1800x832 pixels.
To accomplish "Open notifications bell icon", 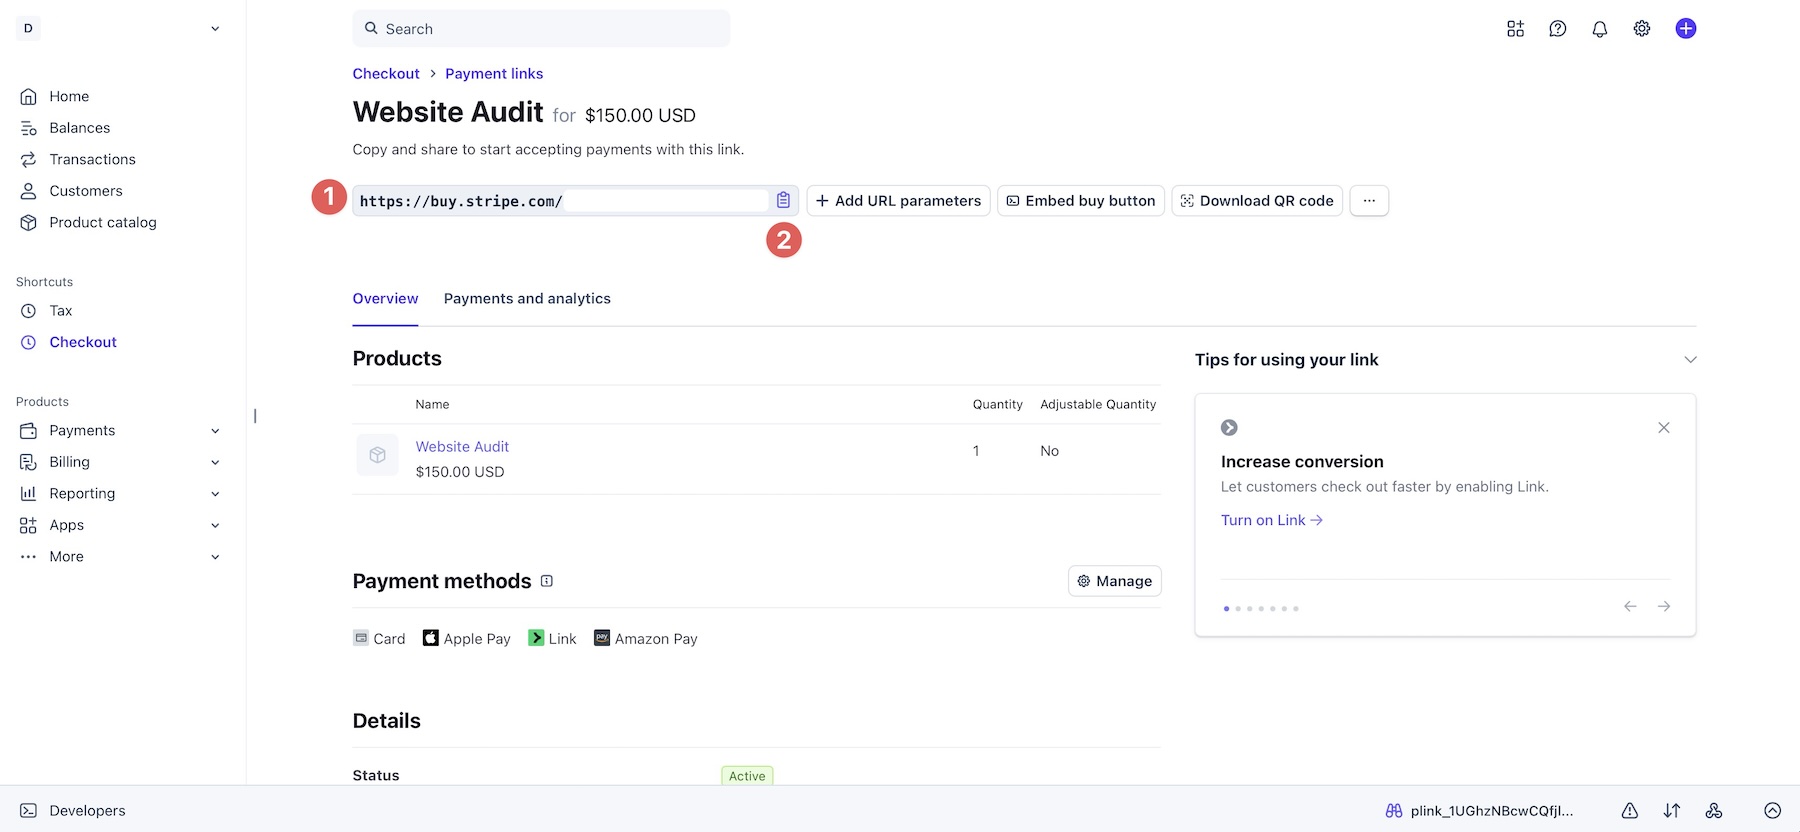I will (x=1600, y=29).
